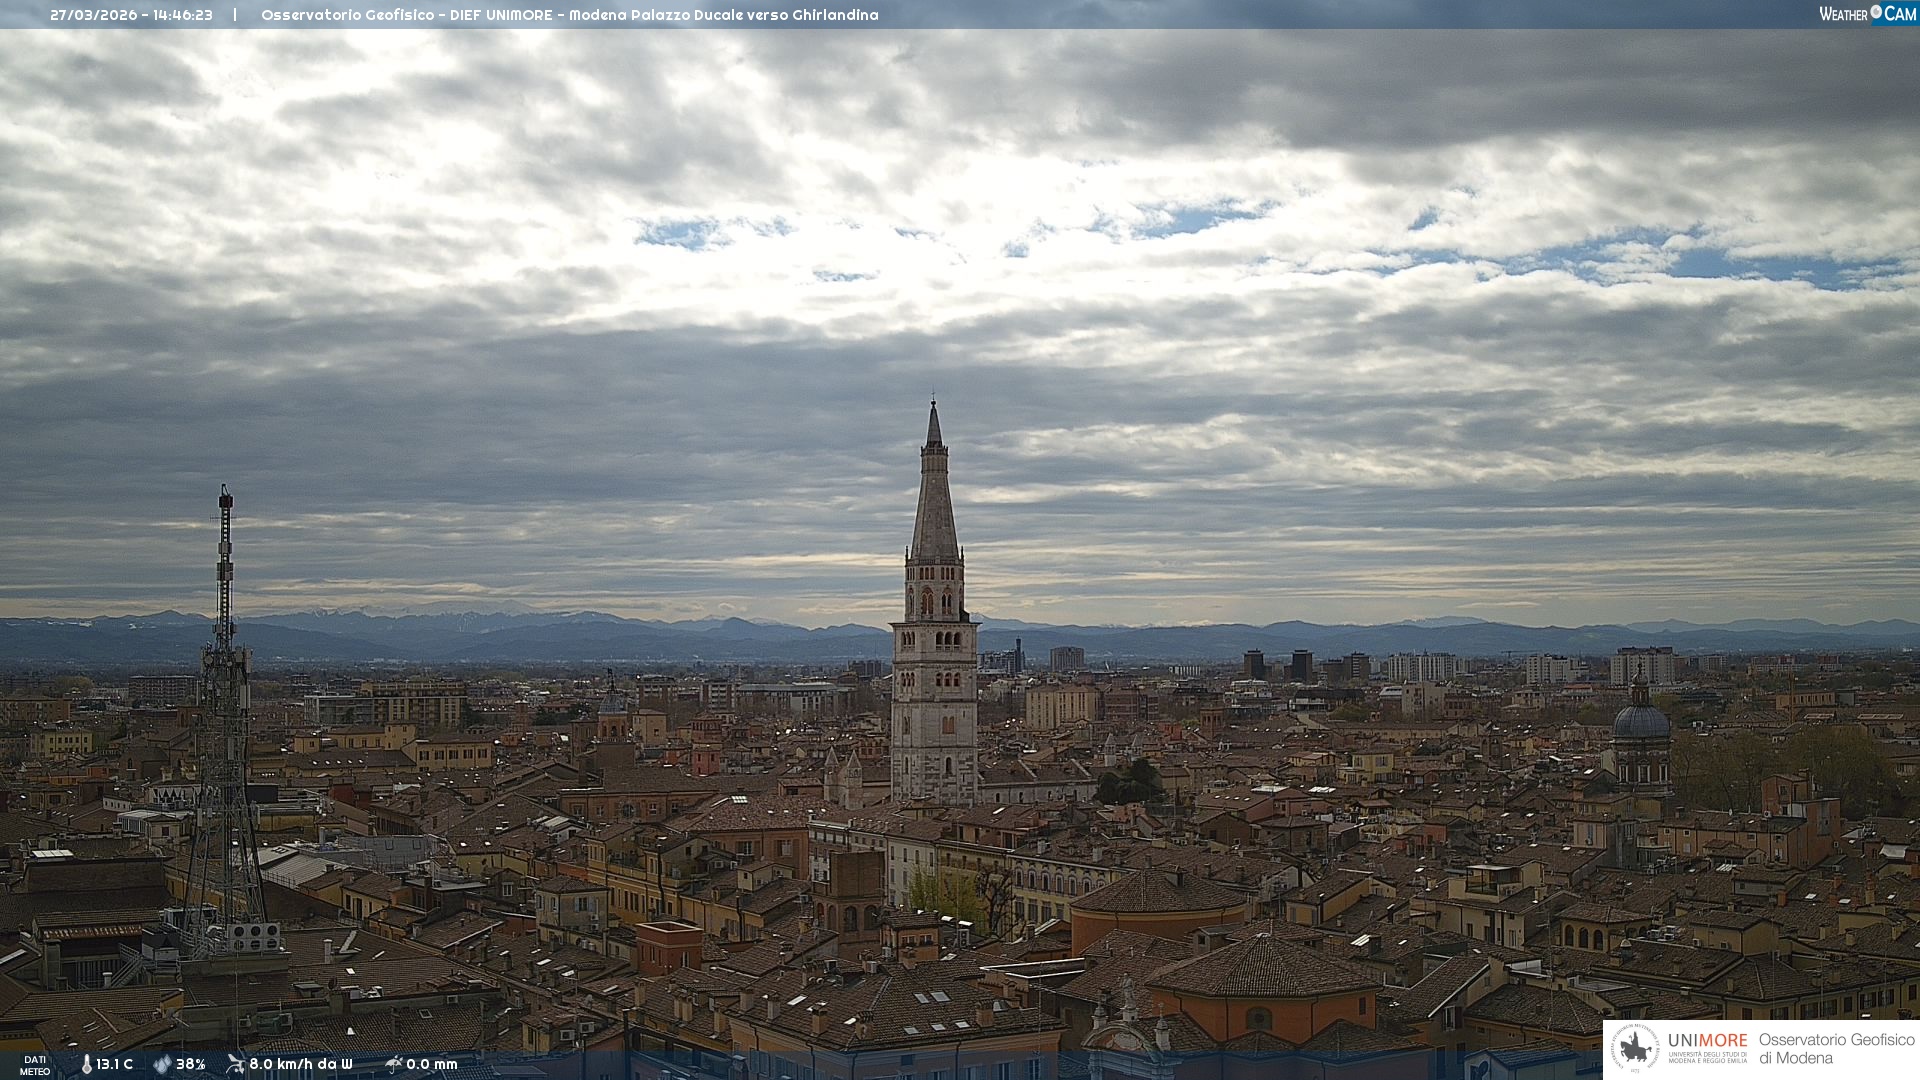Image resolution: width=1920 pixels, height=1080 pixels.
Task: Click the 8.0 km/h da W wind reading
Action: [300, 1064]
